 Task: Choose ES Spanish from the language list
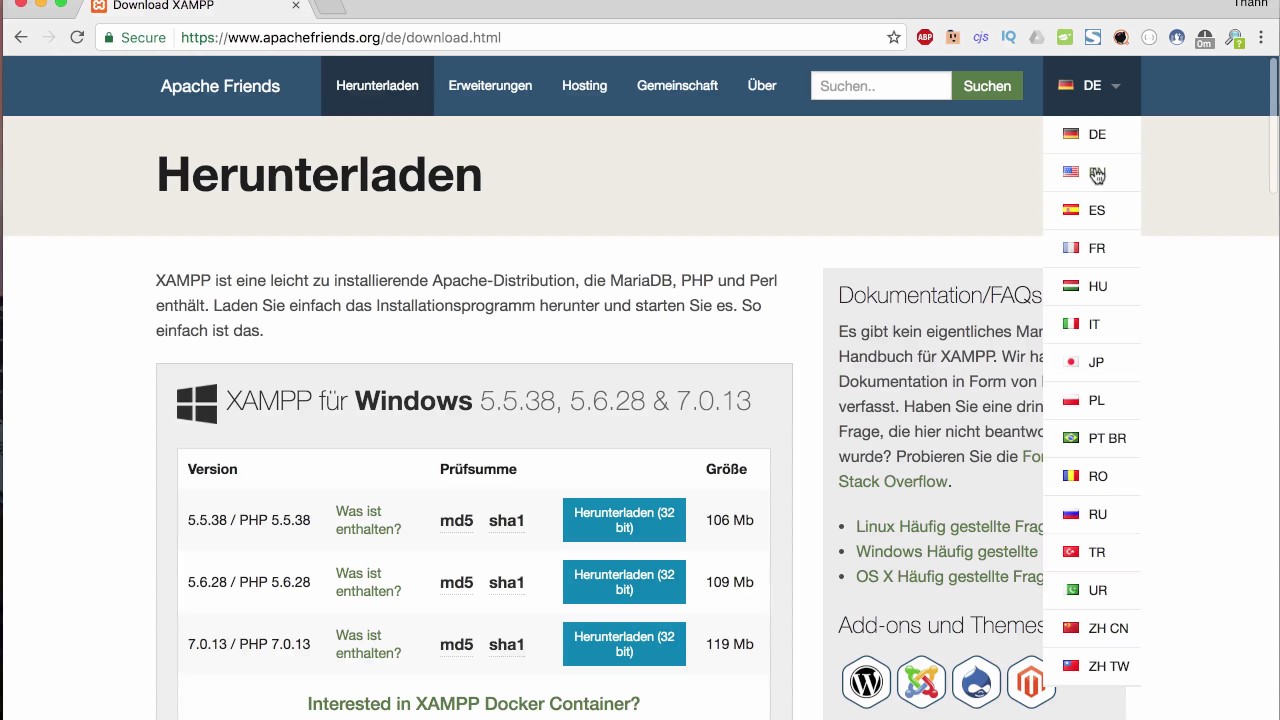(x=1096, y=210)
